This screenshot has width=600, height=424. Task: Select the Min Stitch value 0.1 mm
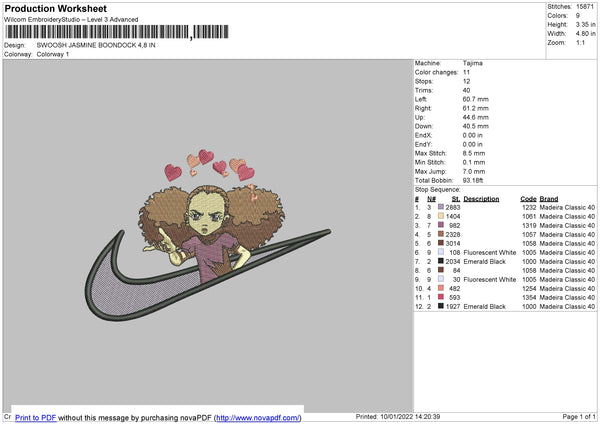click(x=474, y=162)
